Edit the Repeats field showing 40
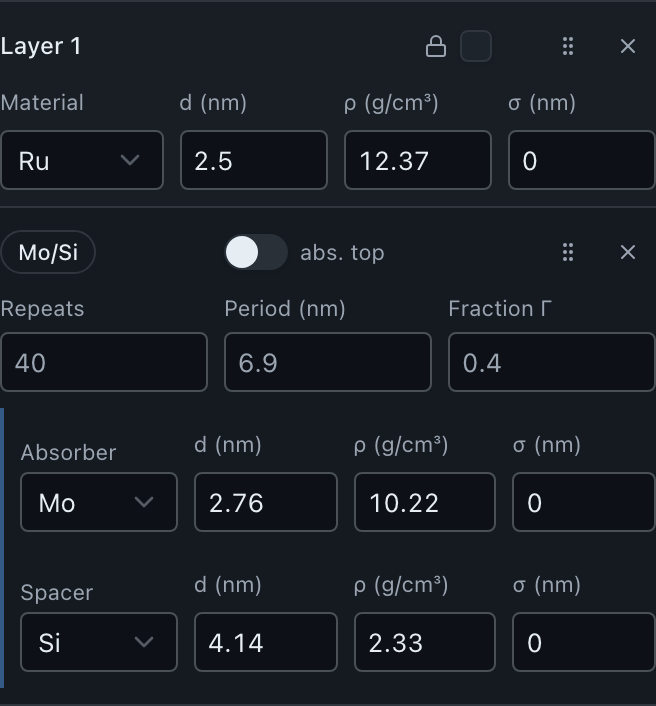 click(x=104, y=362)
